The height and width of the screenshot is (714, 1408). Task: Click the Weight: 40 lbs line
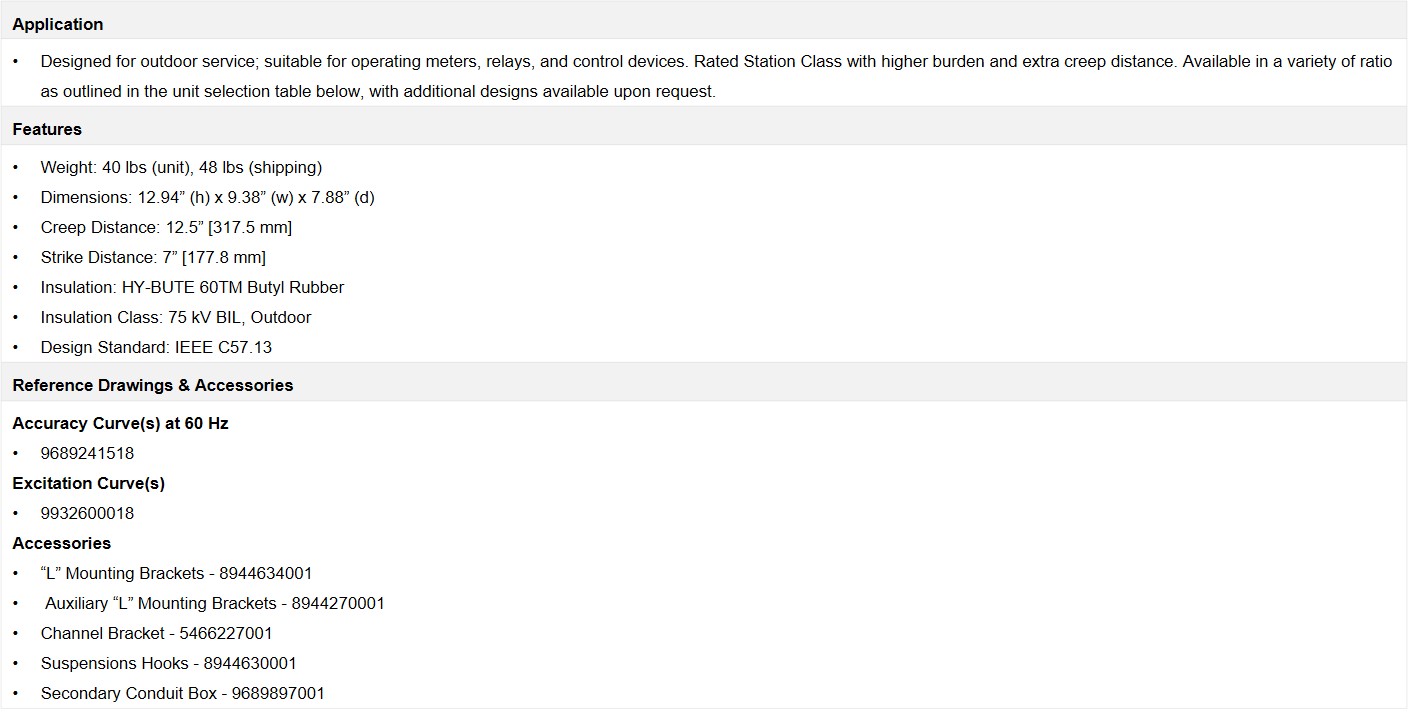point(181,167)
